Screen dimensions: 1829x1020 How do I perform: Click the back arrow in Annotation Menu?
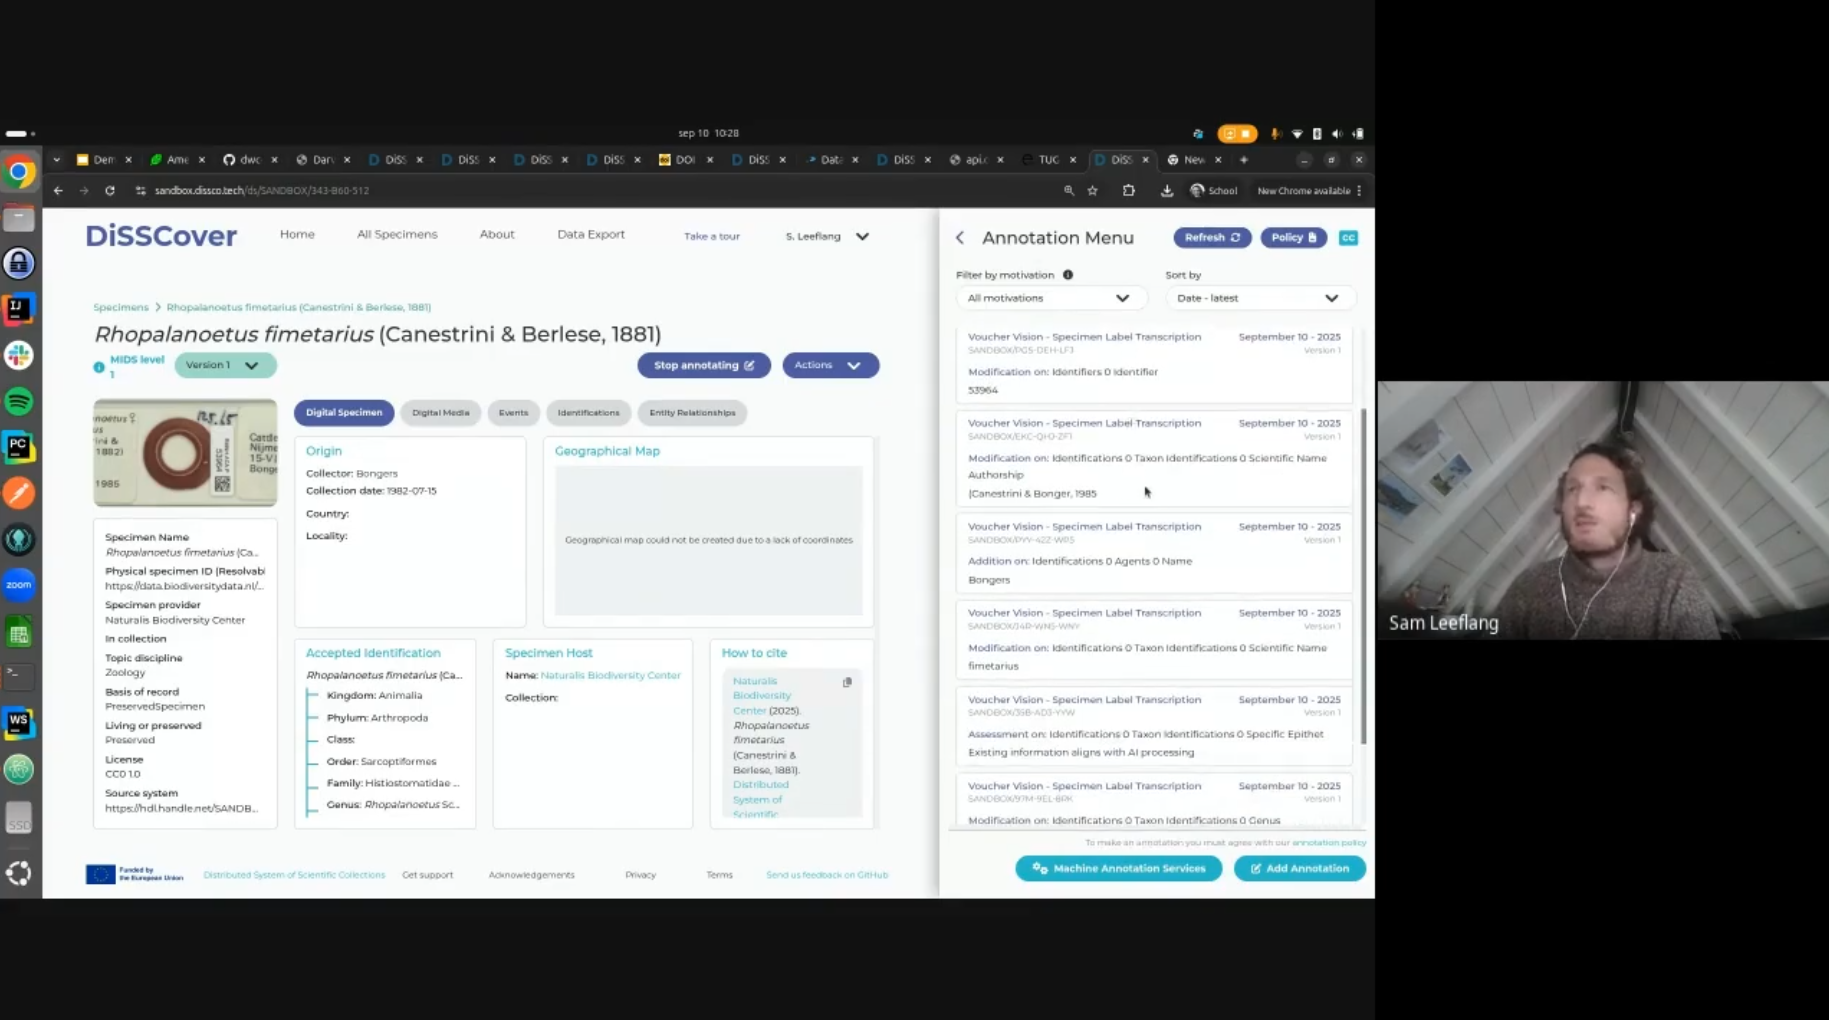(x=960, y=238)
